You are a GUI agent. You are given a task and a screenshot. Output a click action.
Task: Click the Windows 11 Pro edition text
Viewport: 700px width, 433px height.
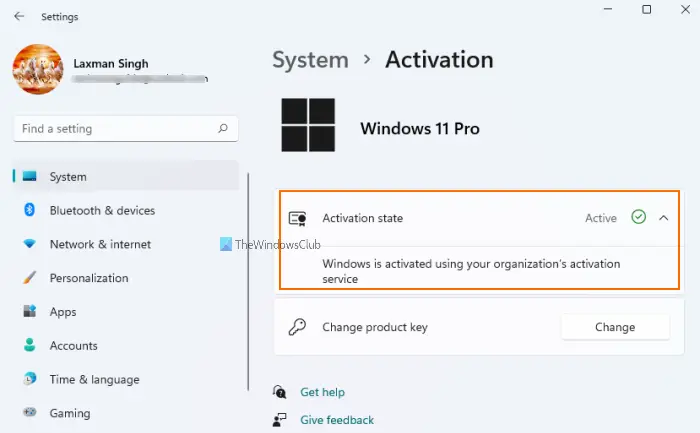420,129
